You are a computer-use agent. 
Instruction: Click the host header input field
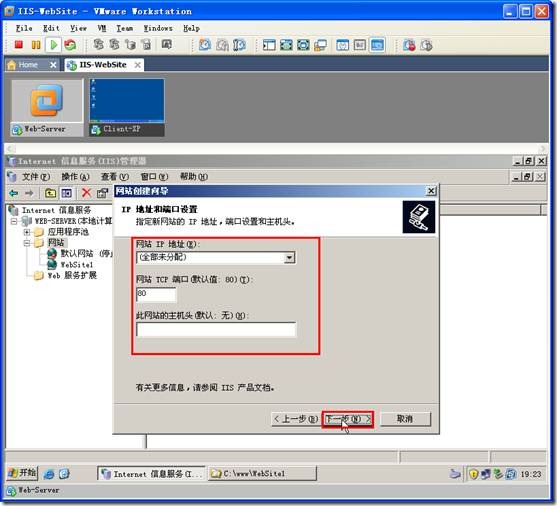point(216,329)
